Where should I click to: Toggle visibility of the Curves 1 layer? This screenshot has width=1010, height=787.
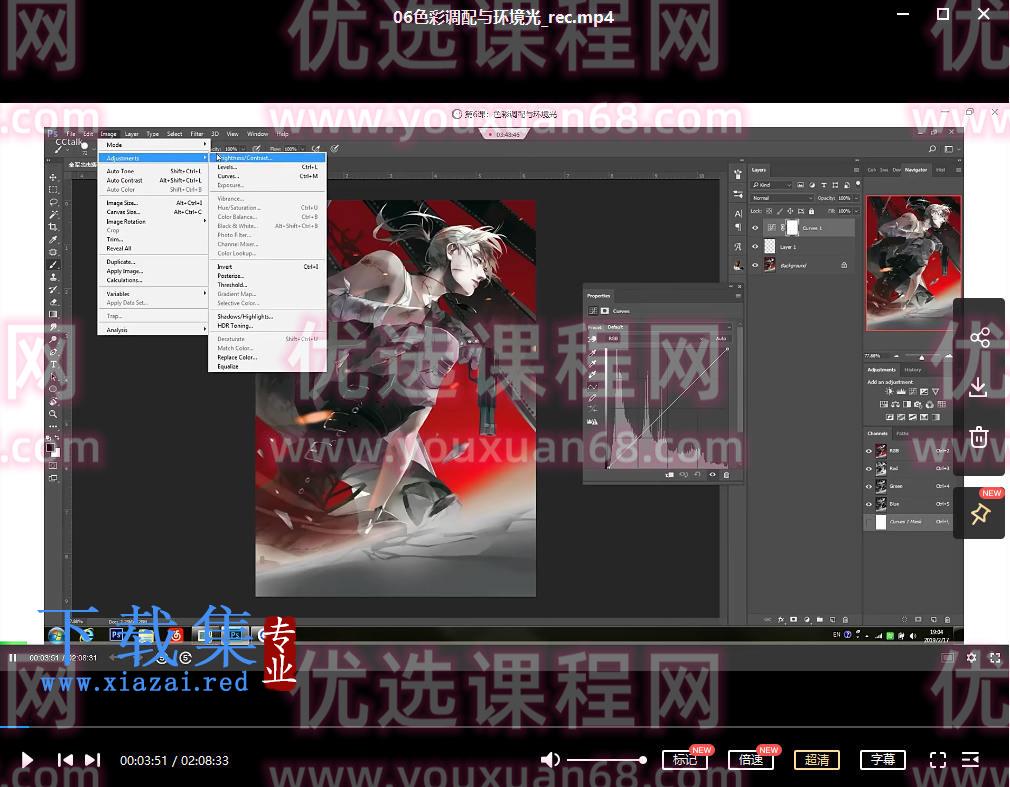tap(755, 227)
